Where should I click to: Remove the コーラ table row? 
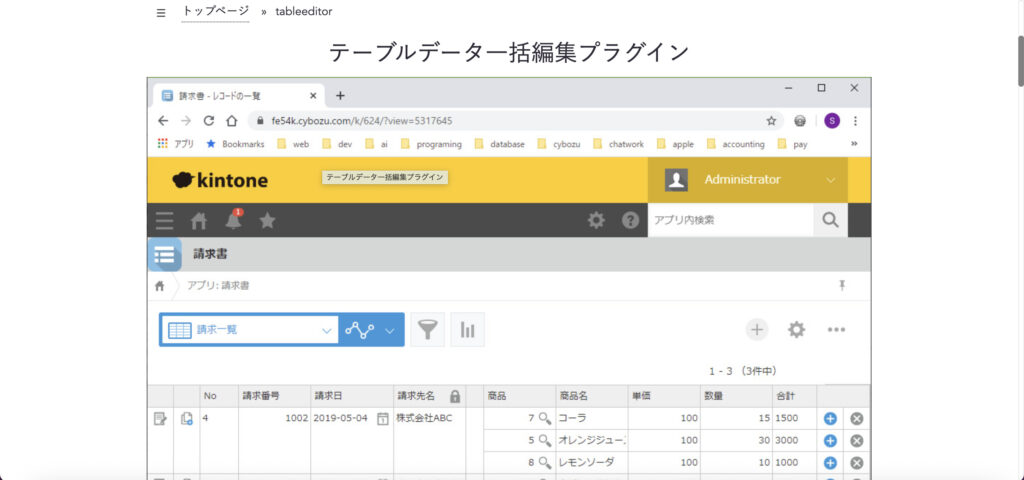point(857,419)
